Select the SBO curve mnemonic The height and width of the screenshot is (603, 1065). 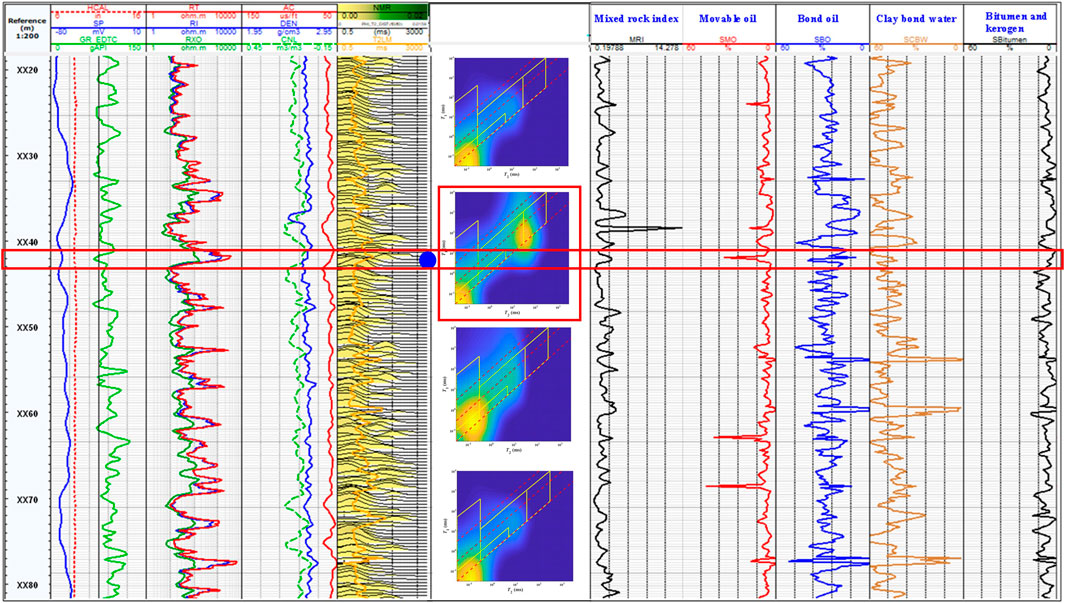[821, 39]
